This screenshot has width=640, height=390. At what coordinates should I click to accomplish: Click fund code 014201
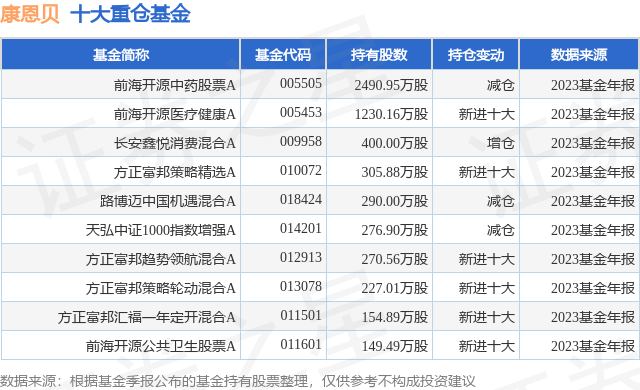click(301, 228)
